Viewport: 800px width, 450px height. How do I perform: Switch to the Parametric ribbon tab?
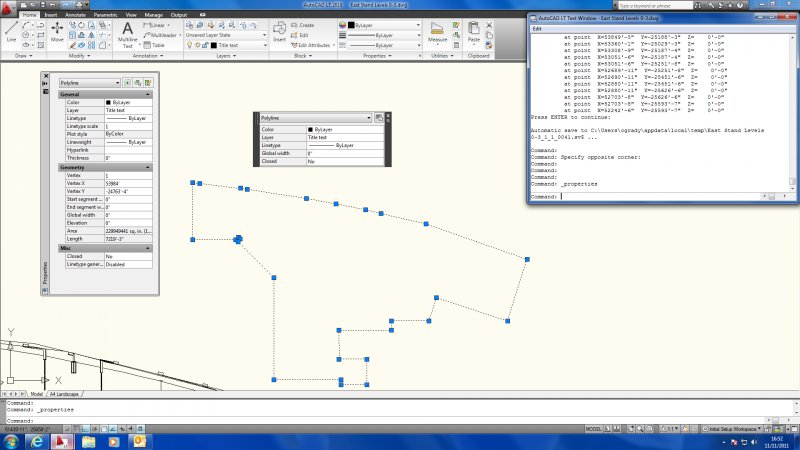(106, 15)
